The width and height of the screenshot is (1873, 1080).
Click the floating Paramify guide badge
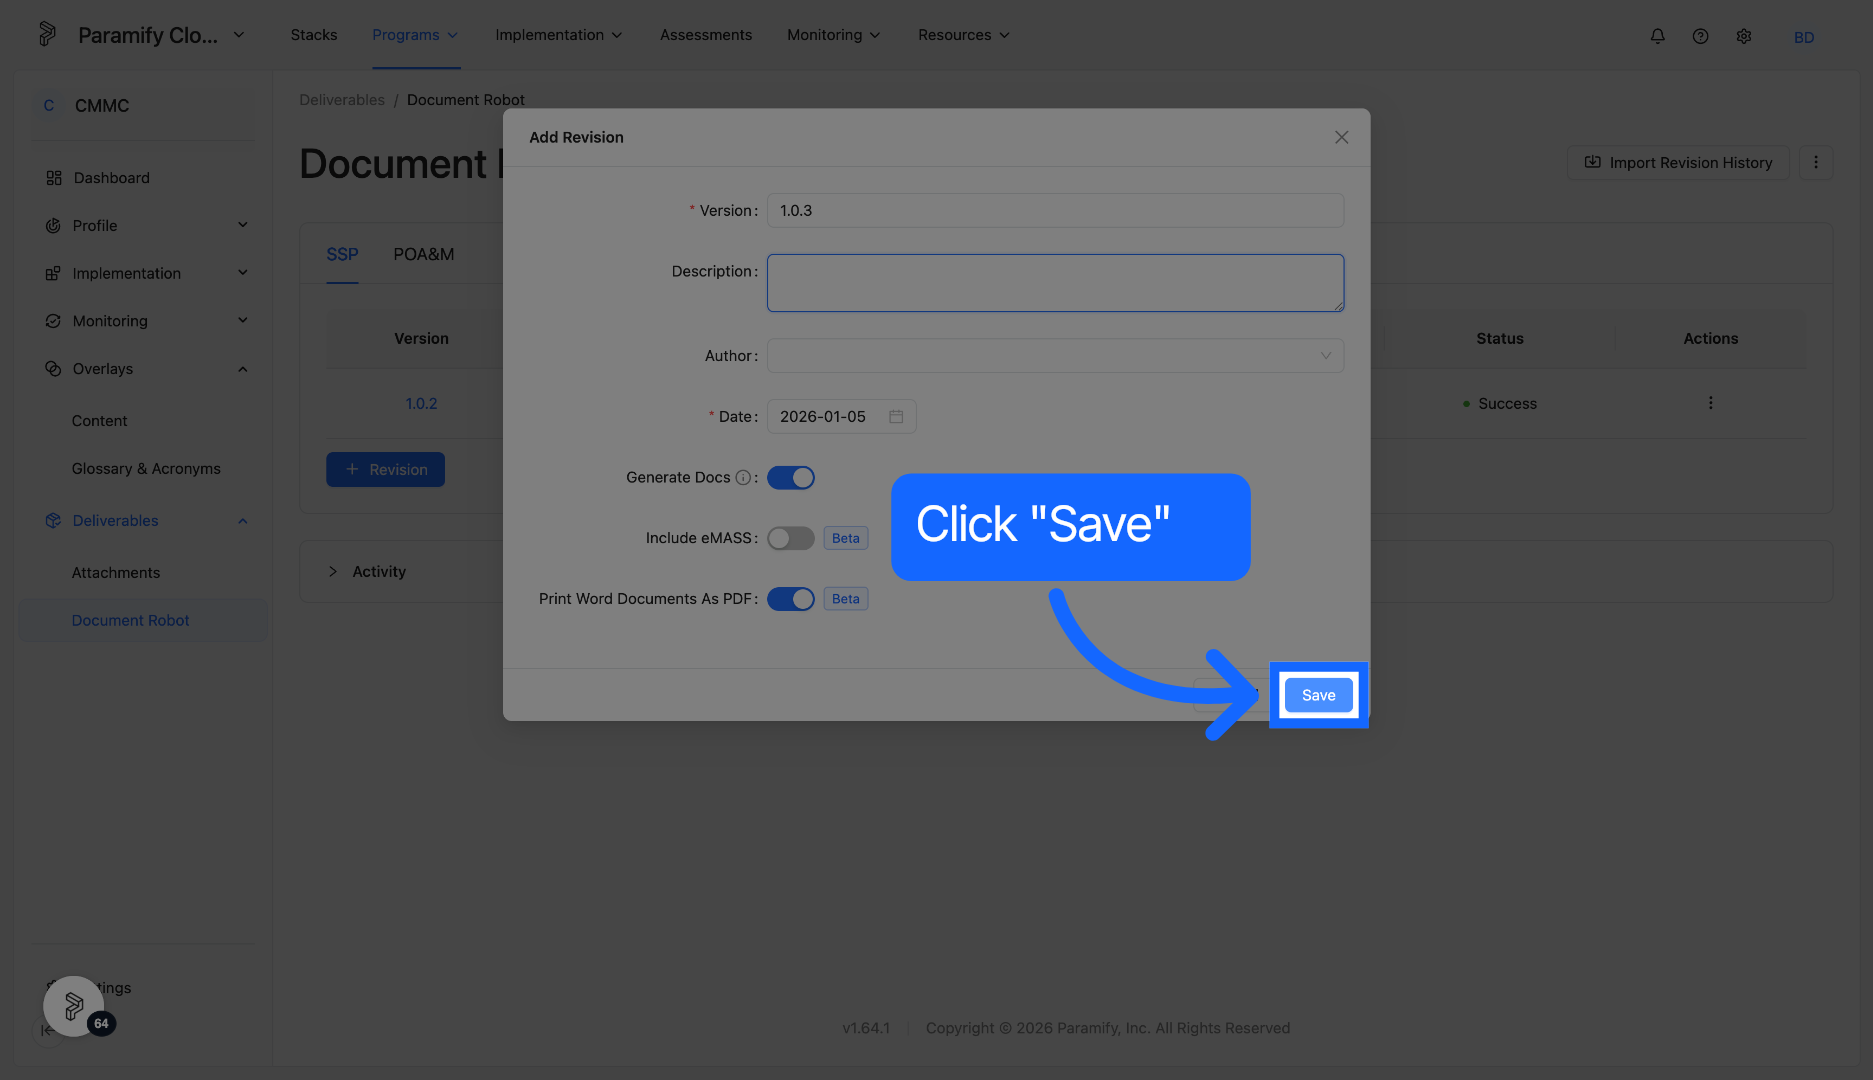coord(74,1006)
